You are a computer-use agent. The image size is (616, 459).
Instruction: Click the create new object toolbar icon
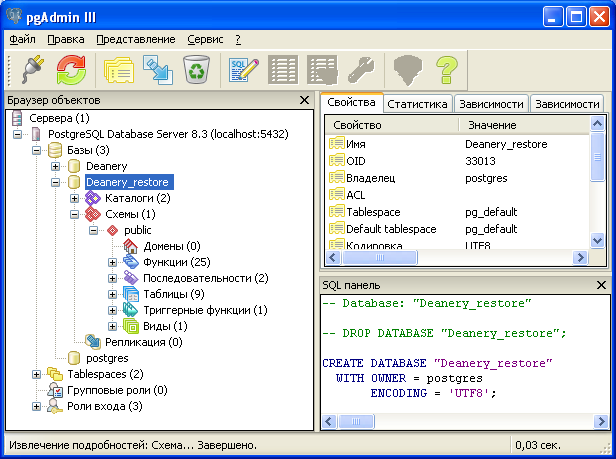pos(158,70)
